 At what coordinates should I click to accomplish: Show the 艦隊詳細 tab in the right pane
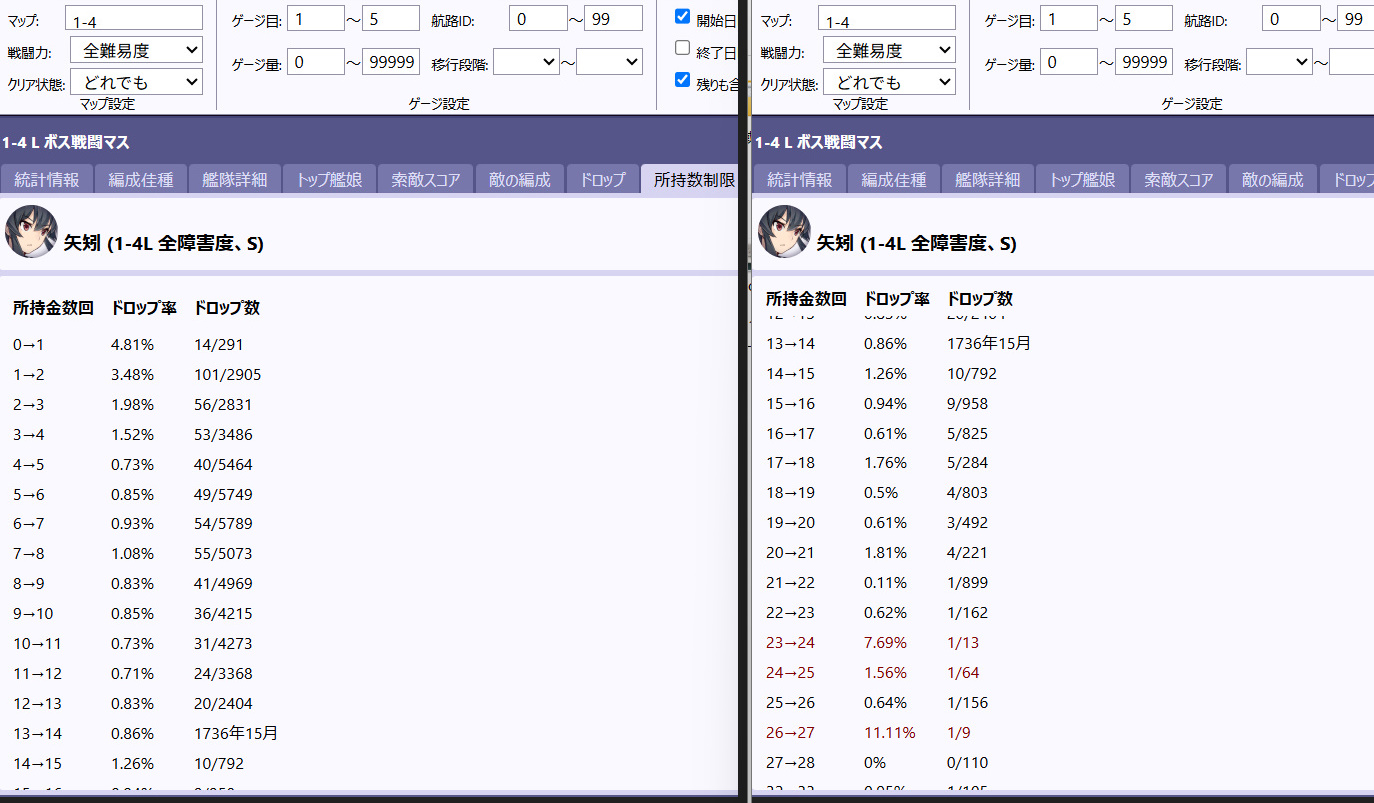pos(988,180)
